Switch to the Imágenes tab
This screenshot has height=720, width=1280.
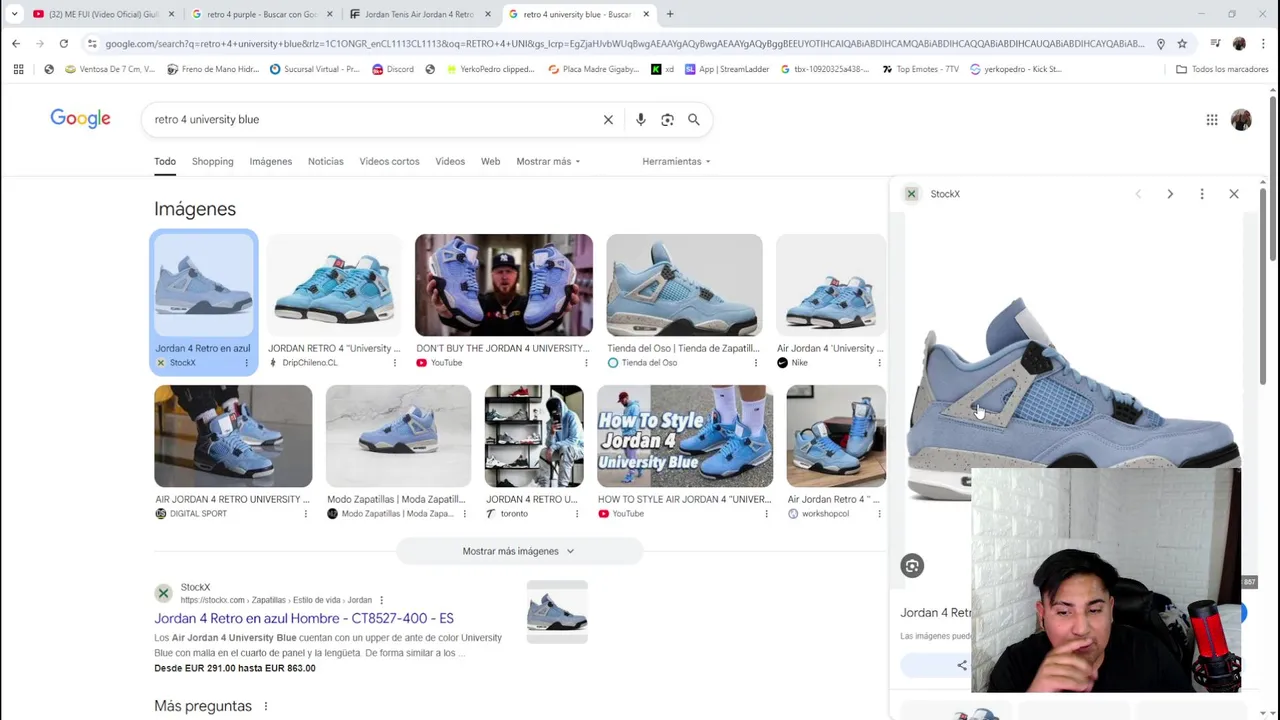(271, 161)
